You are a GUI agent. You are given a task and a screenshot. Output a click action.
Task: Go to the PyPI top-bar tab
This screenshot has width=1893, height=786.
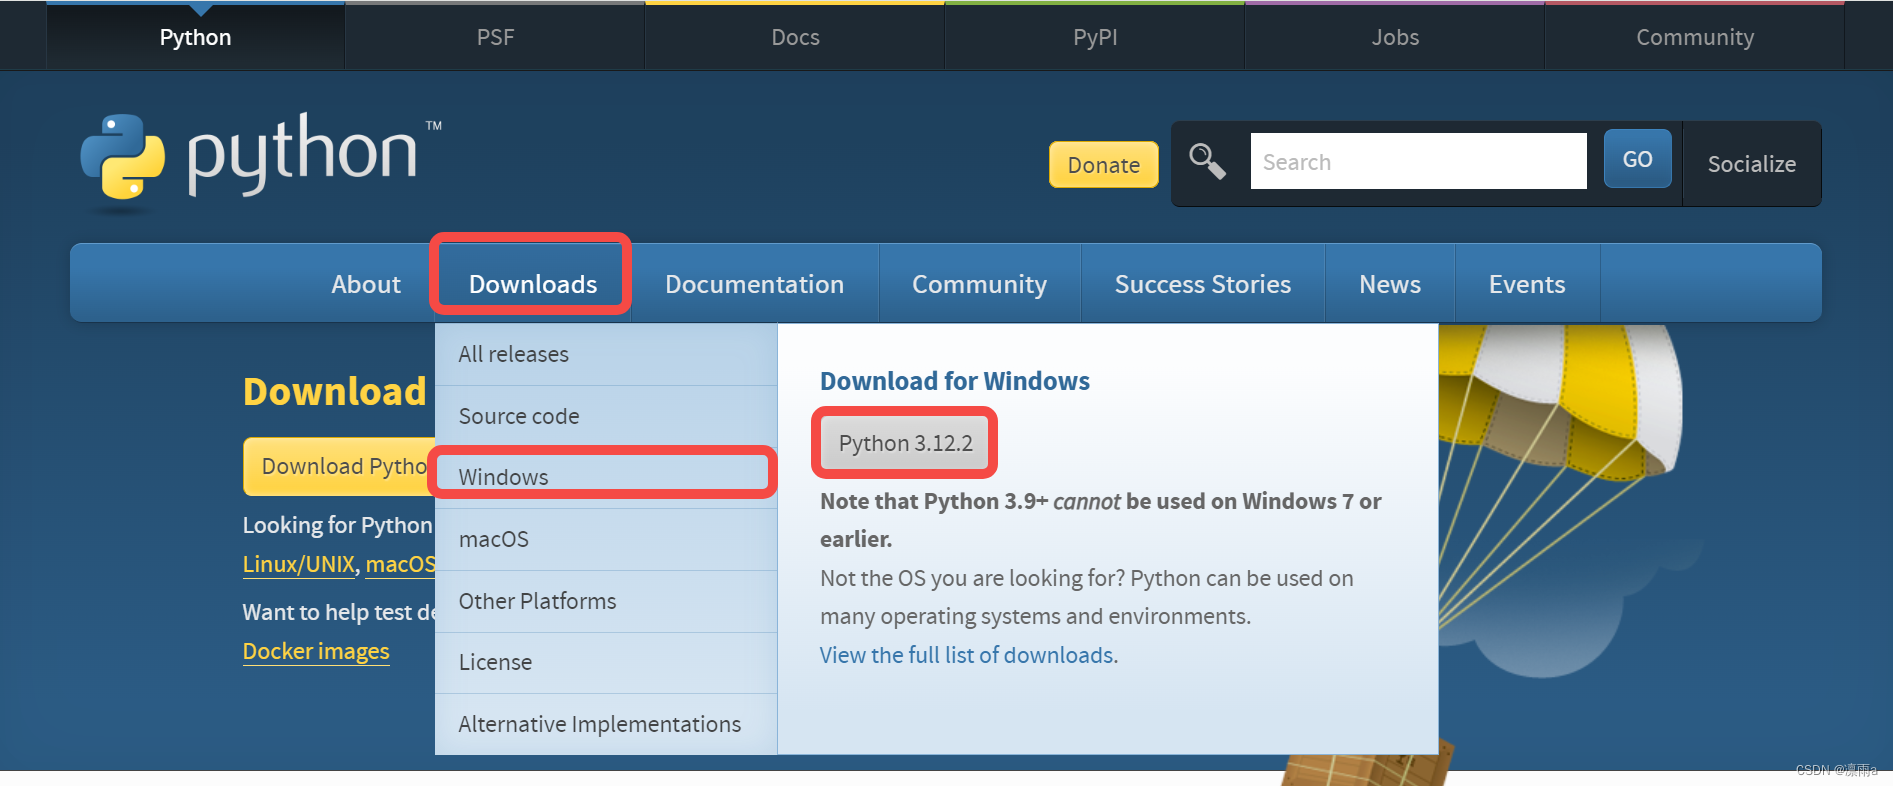[x=1095, y=37]
